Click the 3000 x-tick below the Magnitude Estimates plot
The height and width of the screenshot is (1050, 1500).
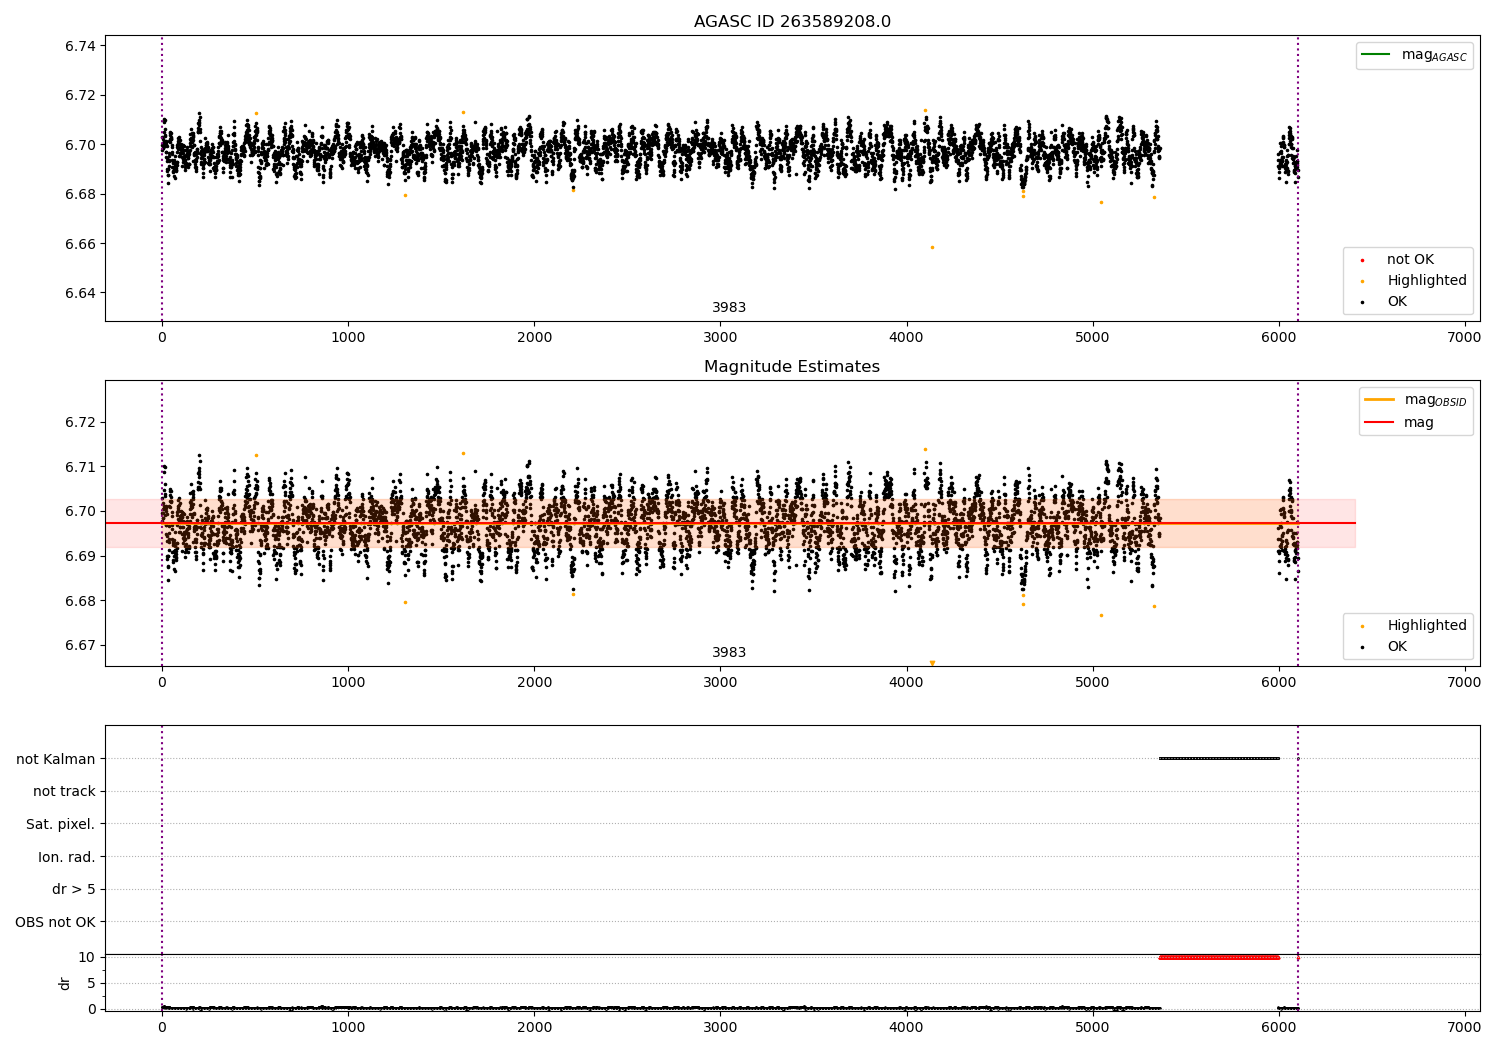[720, 683]
